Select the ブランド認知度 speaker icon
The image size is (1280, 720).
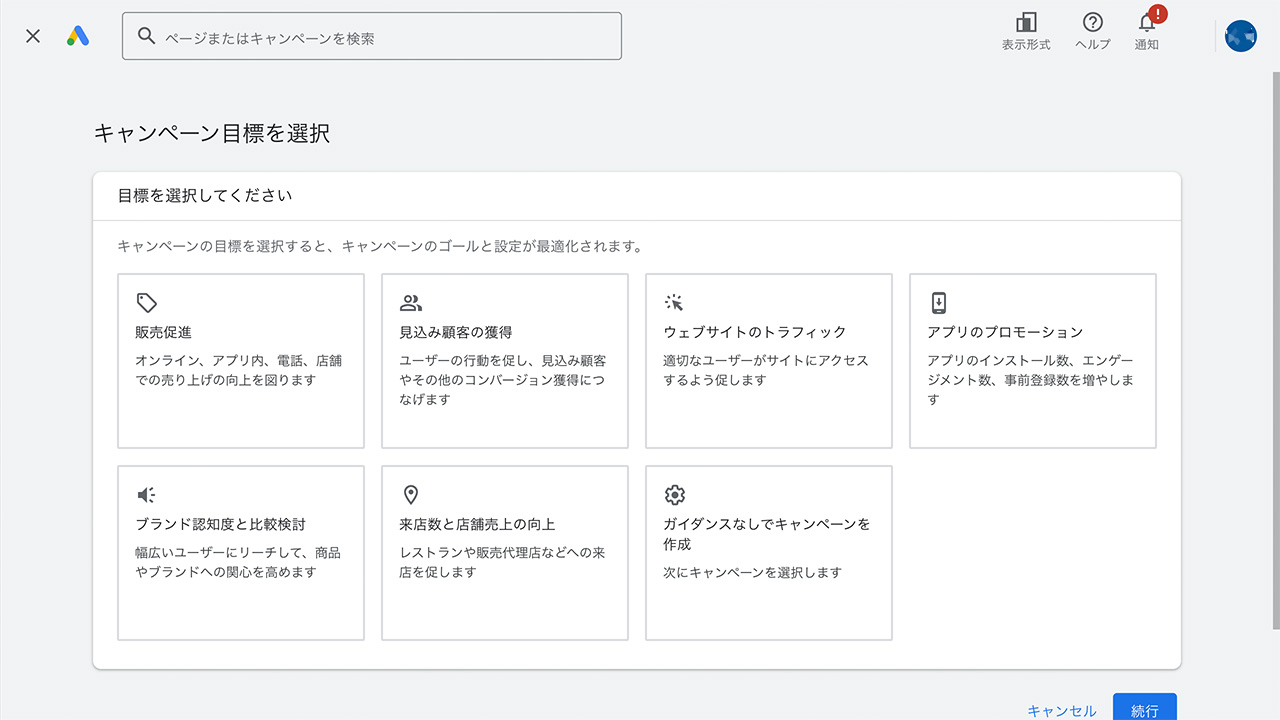pos(146,494)
